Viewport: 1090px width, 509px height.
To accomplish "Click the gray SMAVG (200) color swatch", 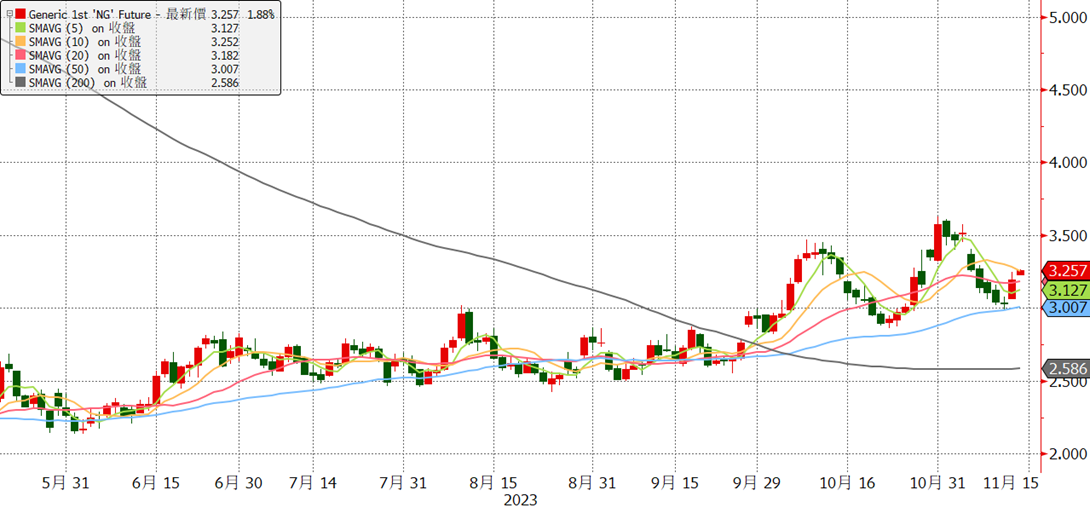I will coord(22,83).
